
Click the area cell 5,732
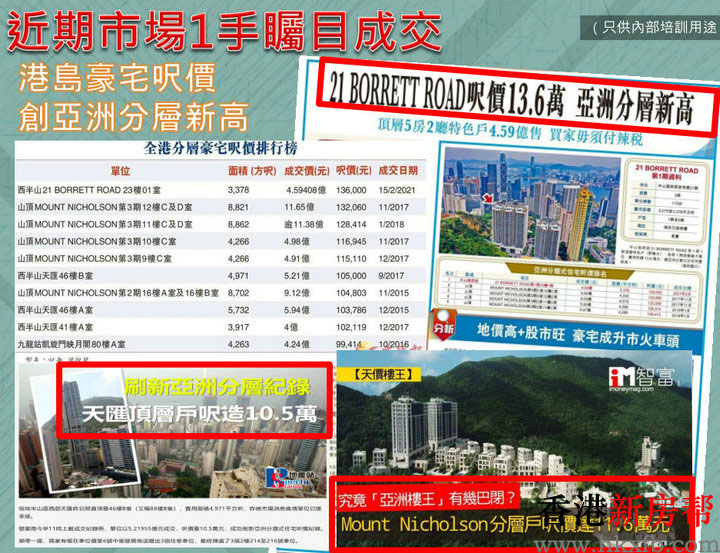238,310
